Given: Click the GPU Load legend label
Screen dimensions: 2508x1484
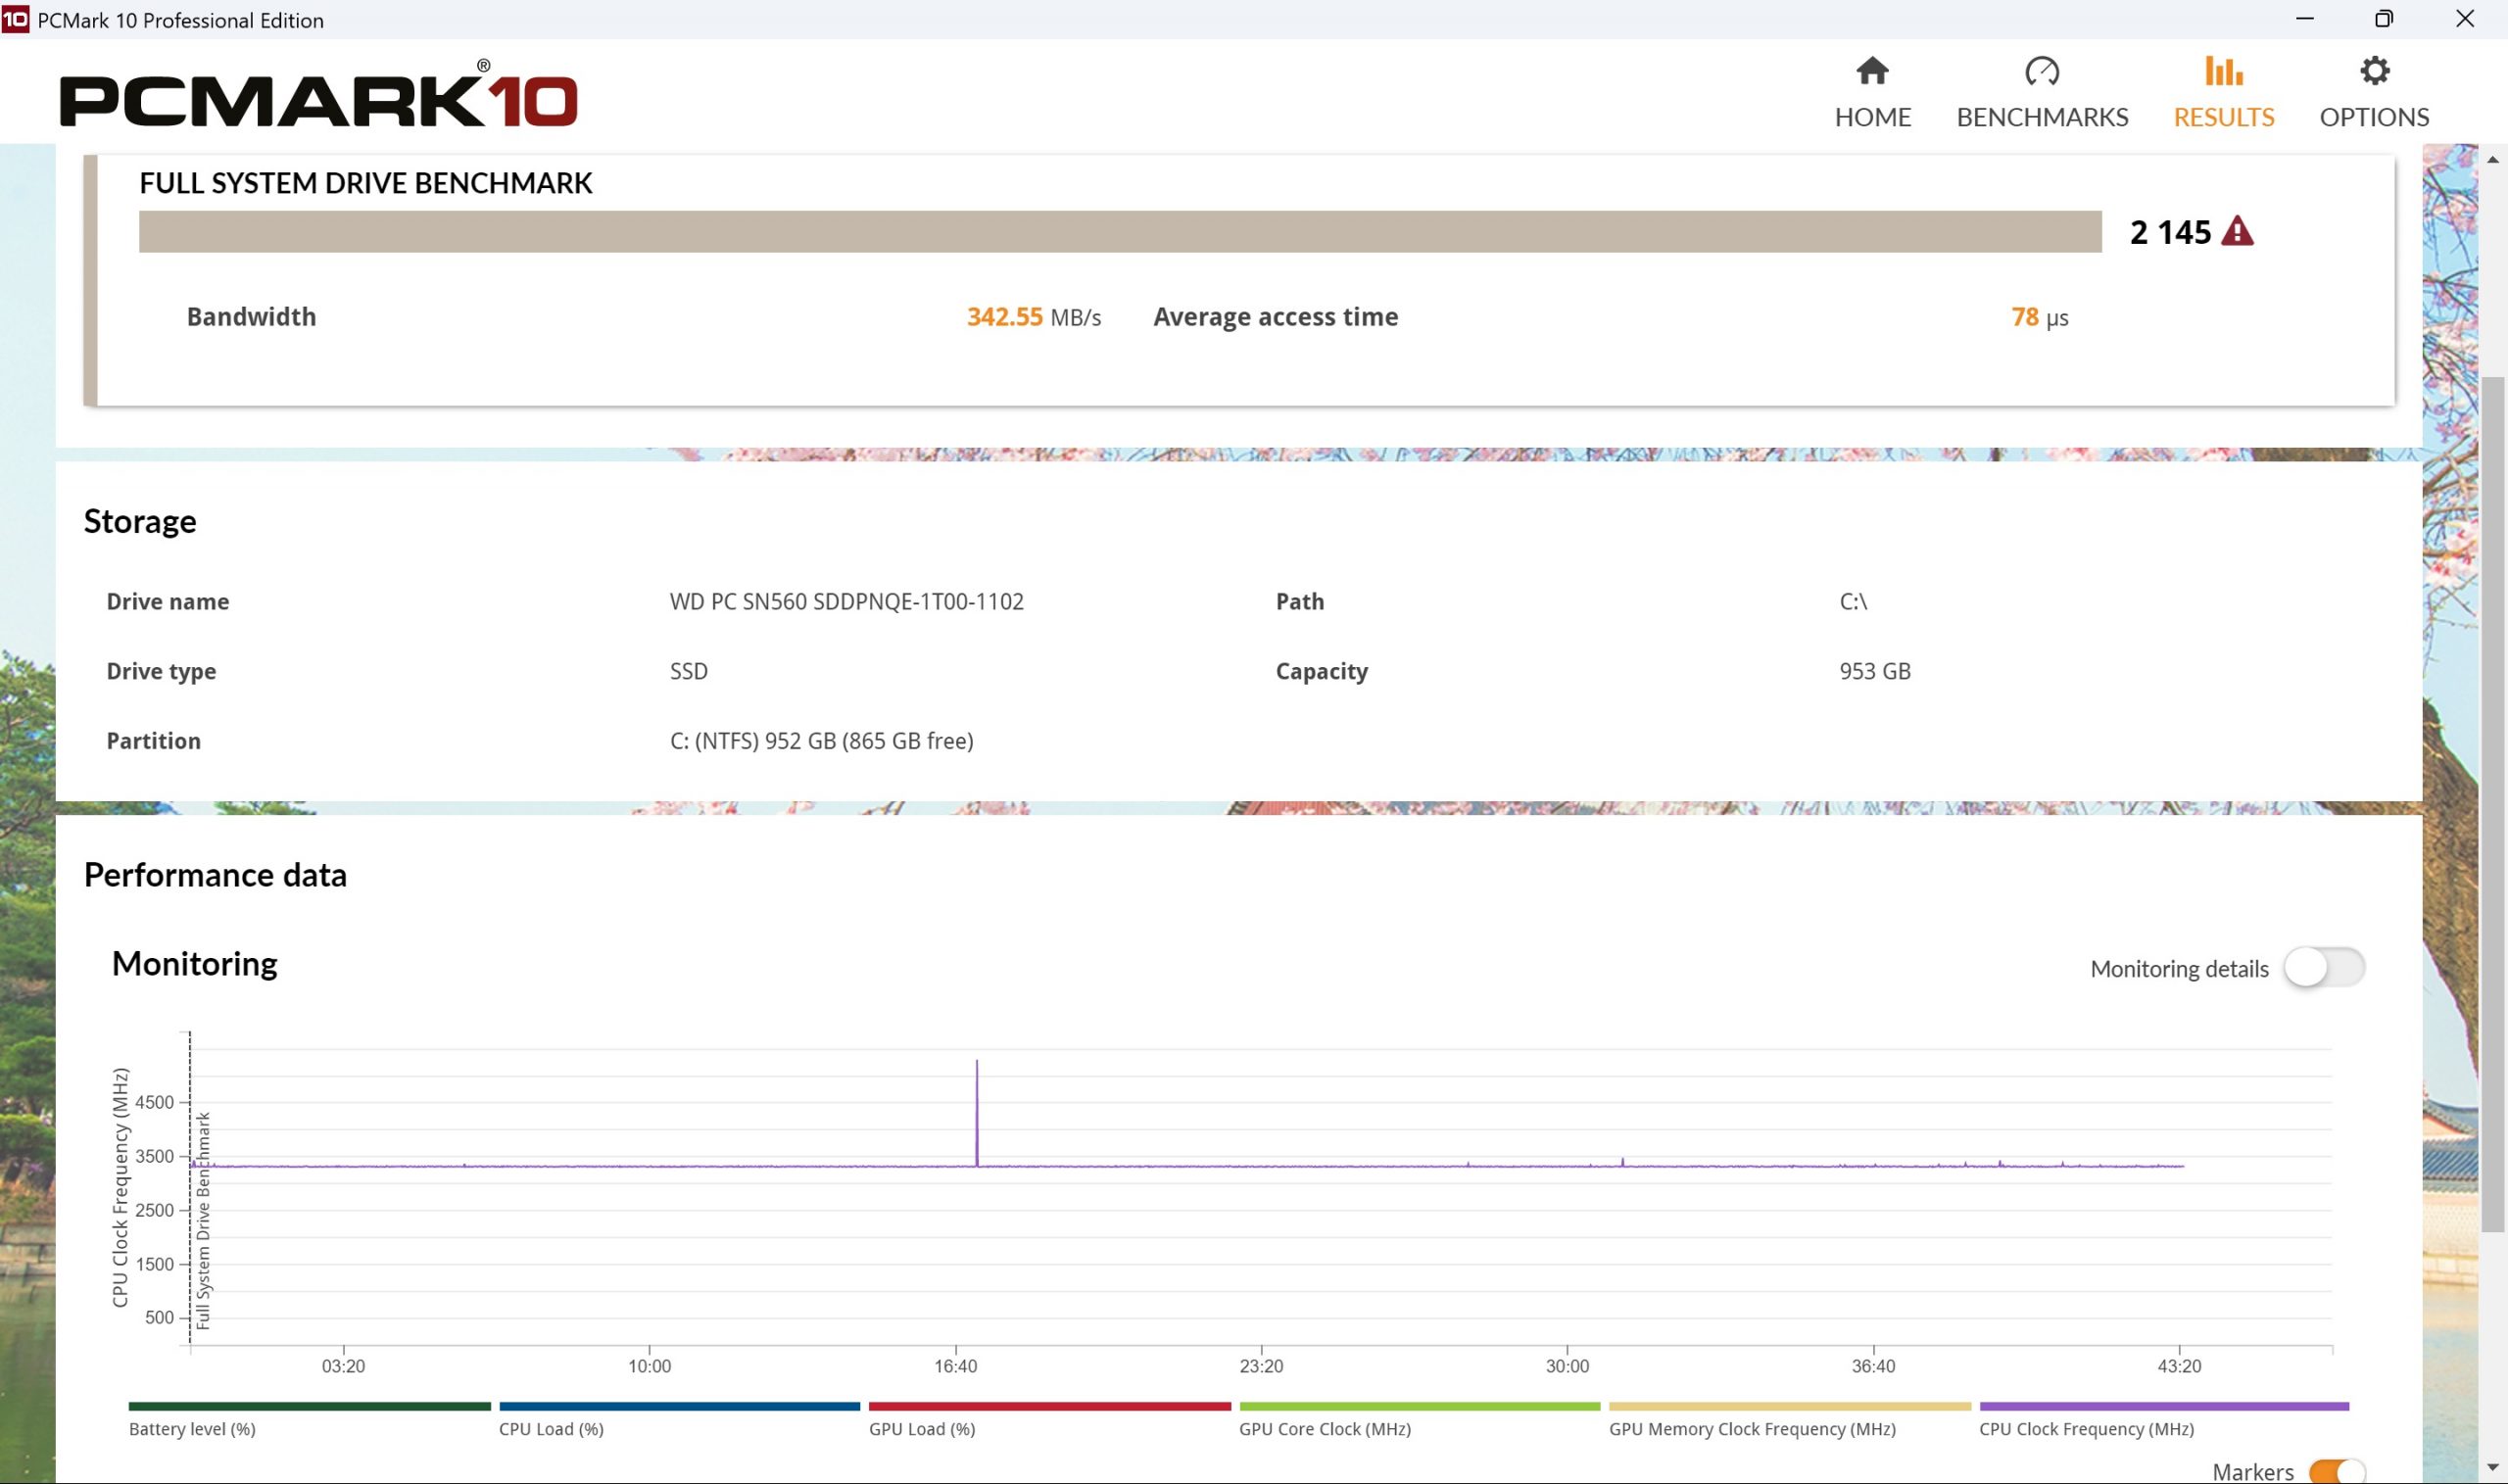Looking at the screenshot, I should coord(921,1429).
